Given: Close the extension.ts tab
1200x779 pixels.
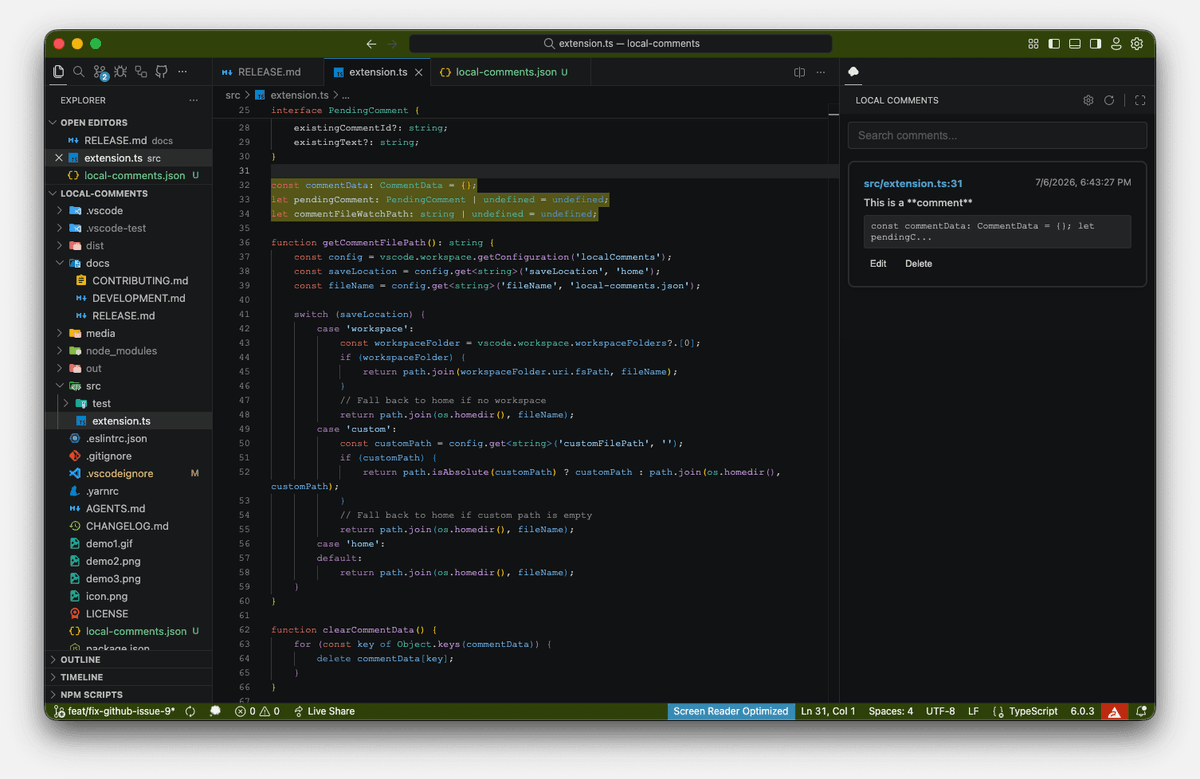Looking at the screenshot, I should pos(419,72).
